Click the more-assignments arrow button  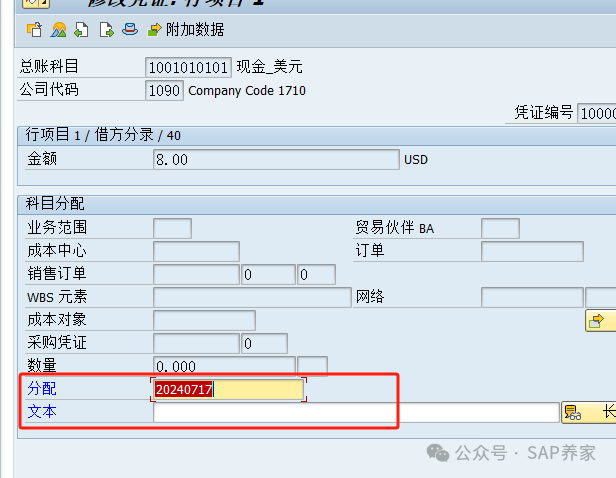coord(600,320)
